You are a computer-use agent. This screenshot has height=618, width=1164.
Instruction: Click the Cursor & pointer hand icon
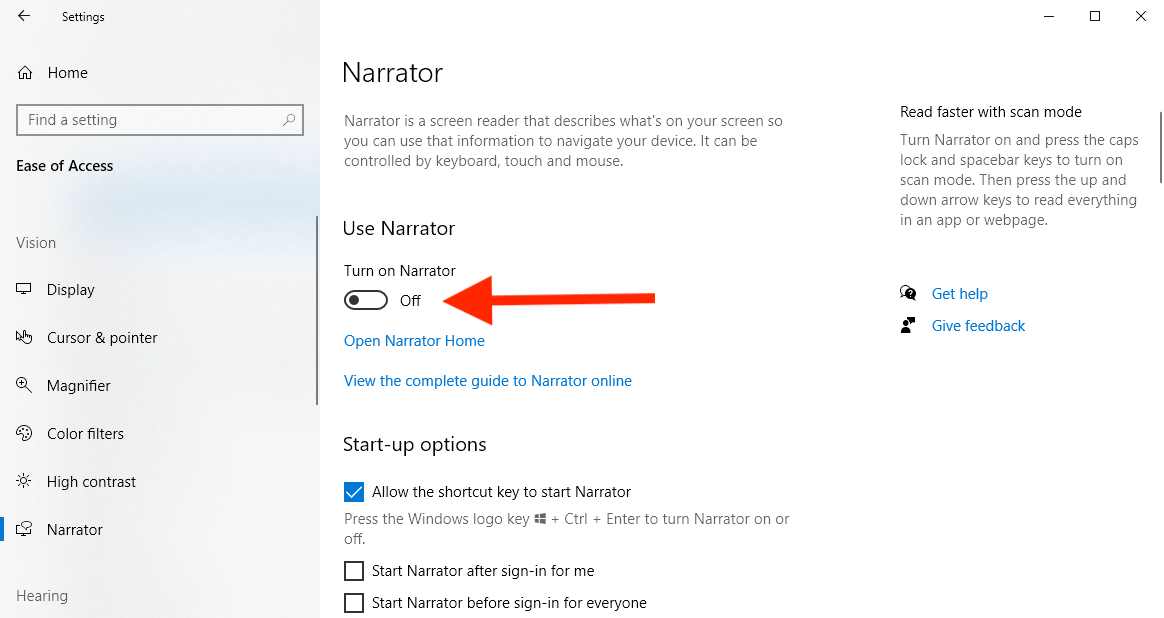click(x=24, y=337)
